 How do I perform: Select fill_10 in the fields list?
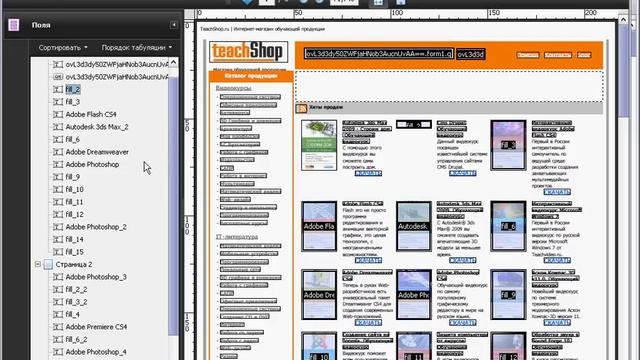coord(75,189)
